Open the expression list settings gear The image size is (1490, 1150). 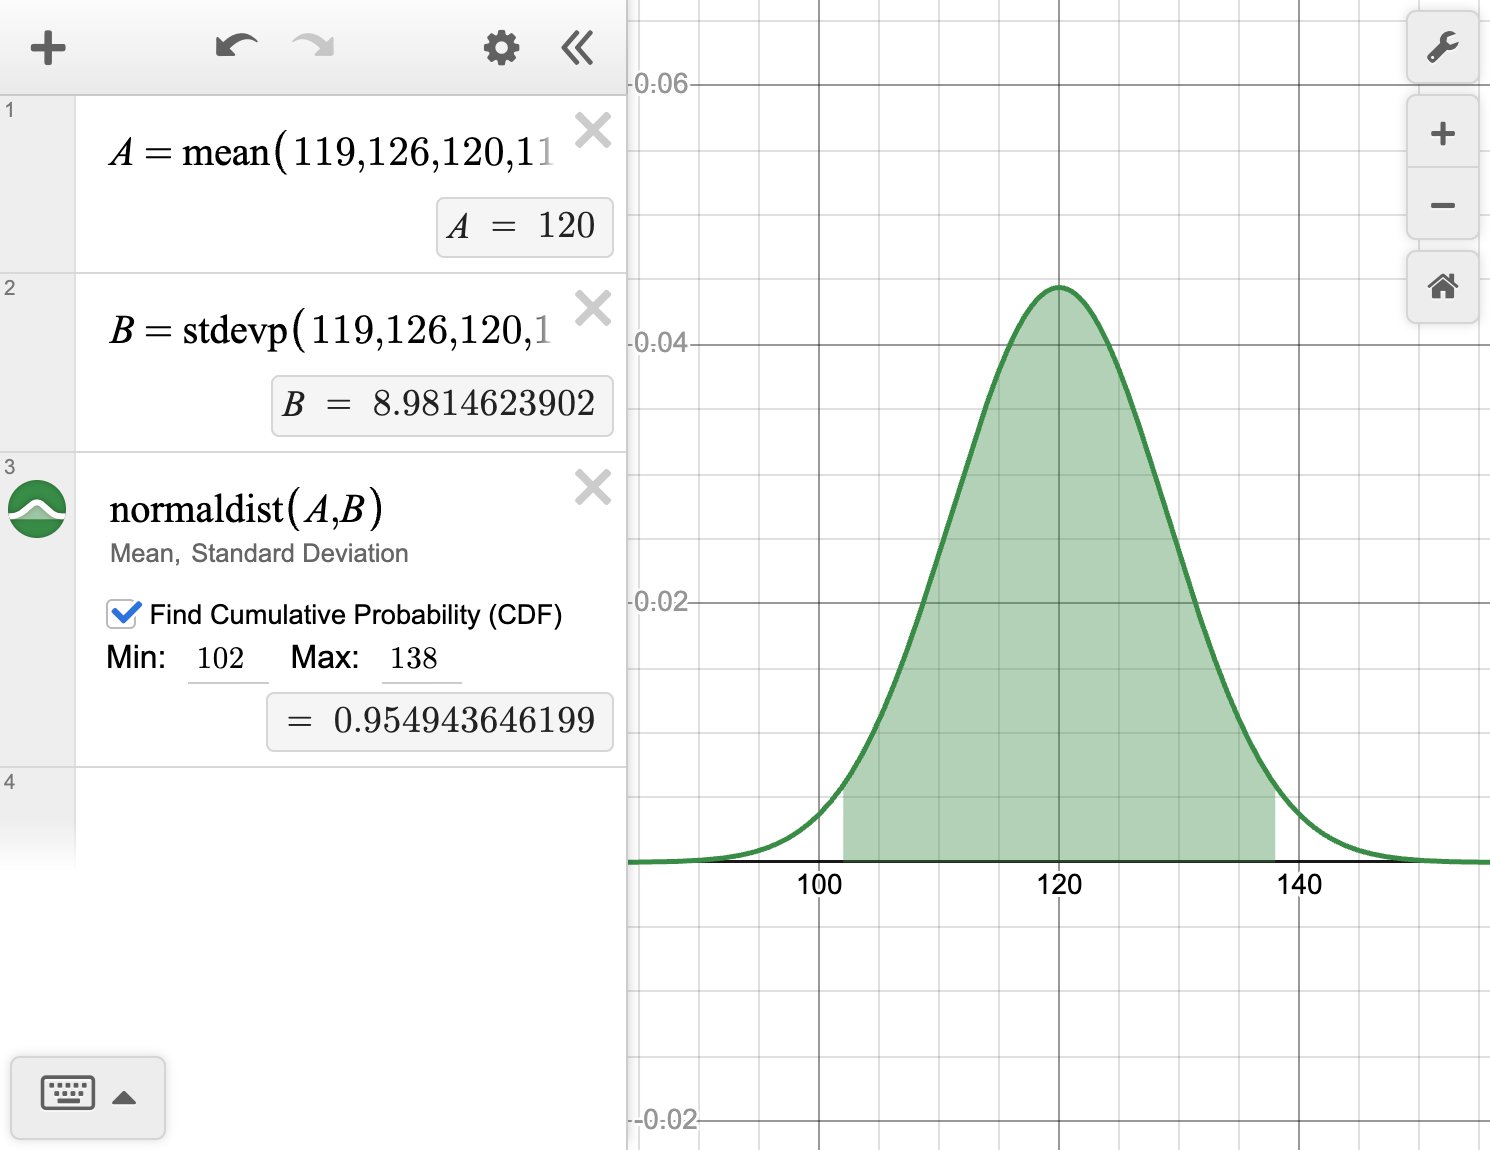click(x=501, y=48)
